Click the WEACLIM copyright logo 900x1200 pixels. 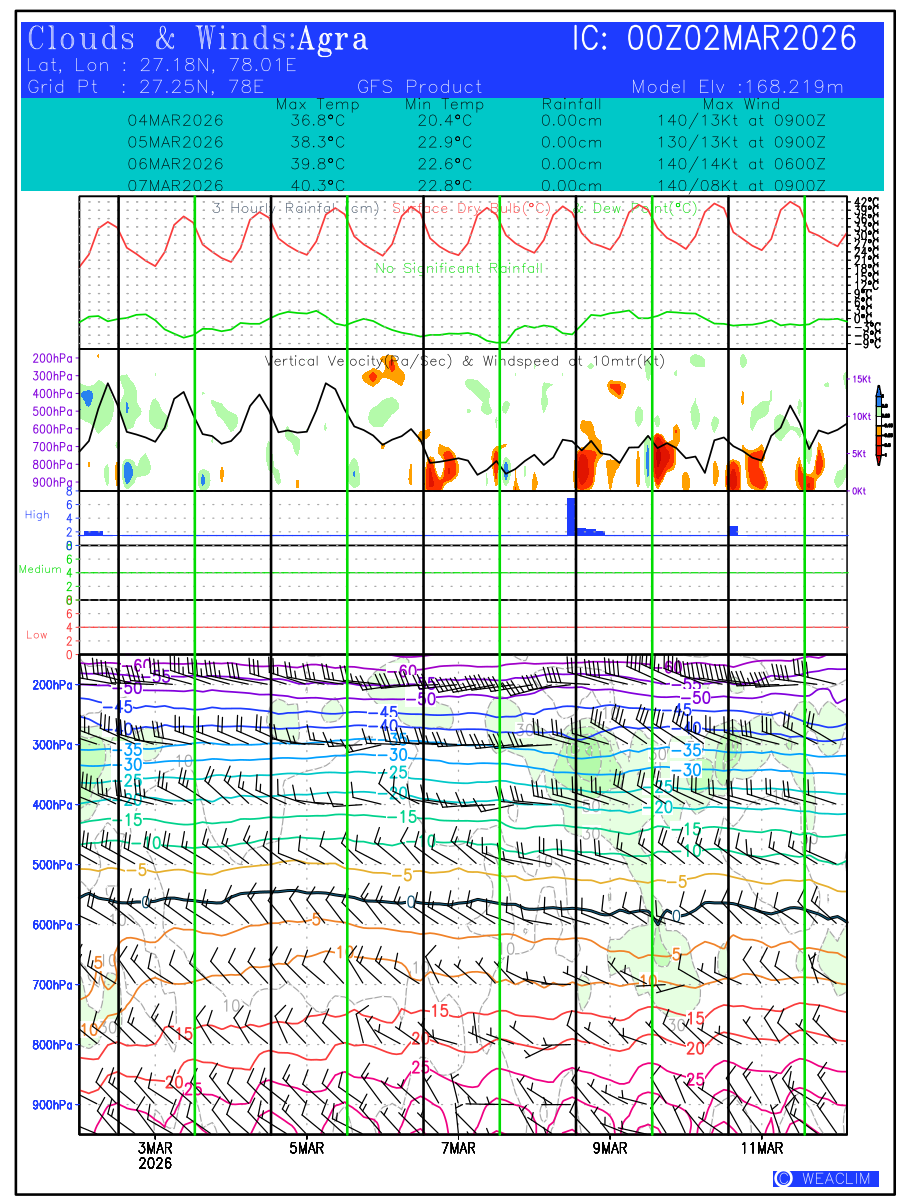point(825,1178)
